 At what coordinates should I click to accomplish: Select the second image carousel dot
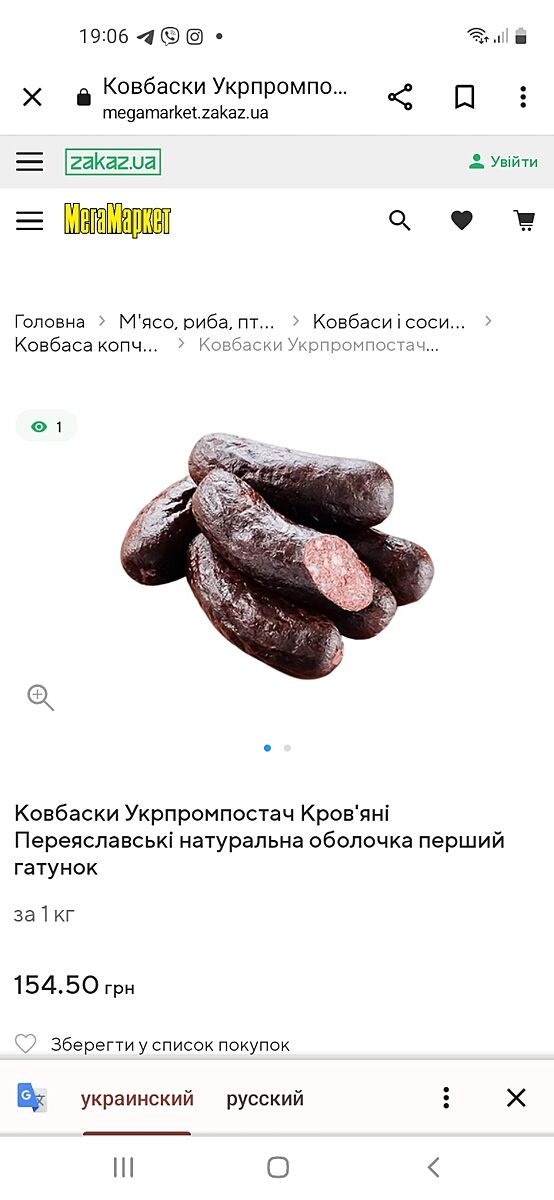(x=287, y=748)
